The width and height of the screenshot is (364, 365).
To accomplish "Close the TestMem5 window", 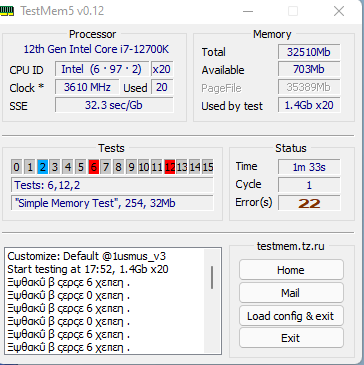I will coord(339,11).
